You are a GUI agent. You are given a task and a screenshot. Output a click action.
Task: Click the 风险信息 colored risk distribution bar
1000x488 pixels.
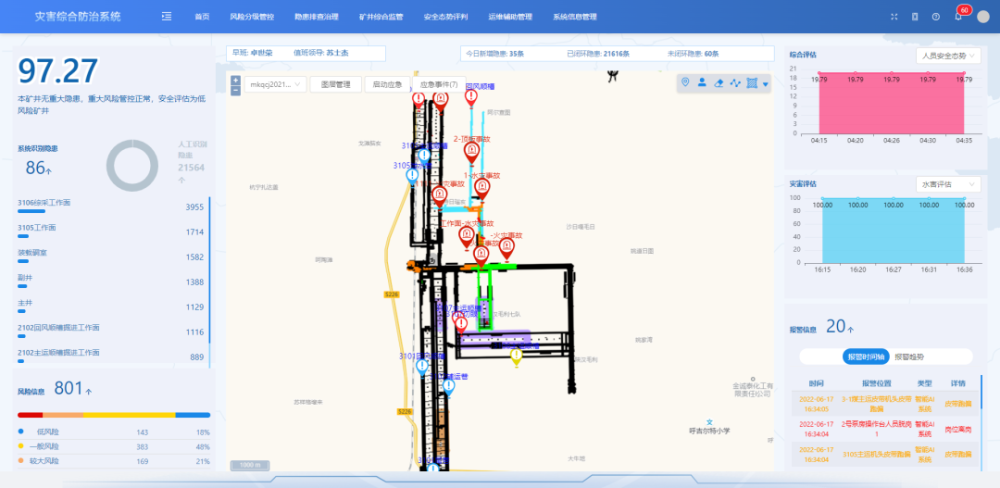[114, 414]
